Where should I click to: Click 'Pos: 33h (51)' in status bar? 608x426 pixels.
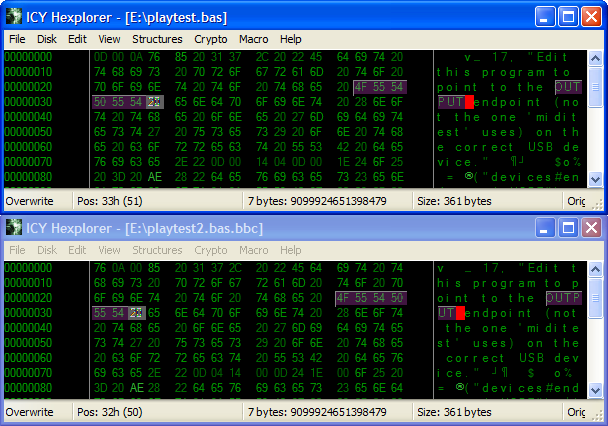click(x=110, y=201)
